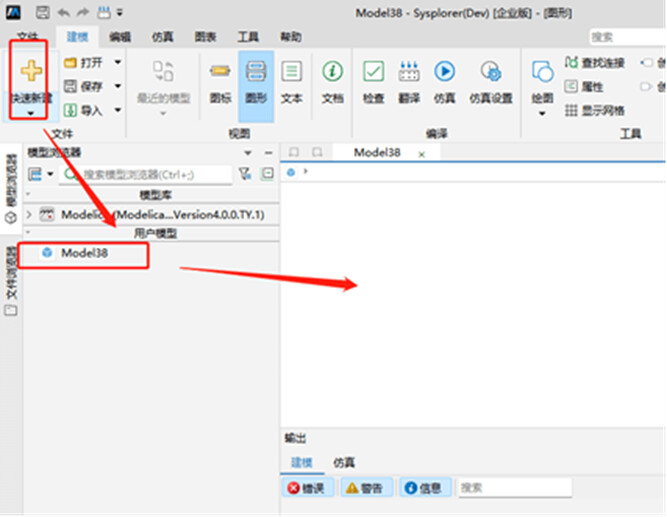Select the Model38 document tab

(377, 152)
